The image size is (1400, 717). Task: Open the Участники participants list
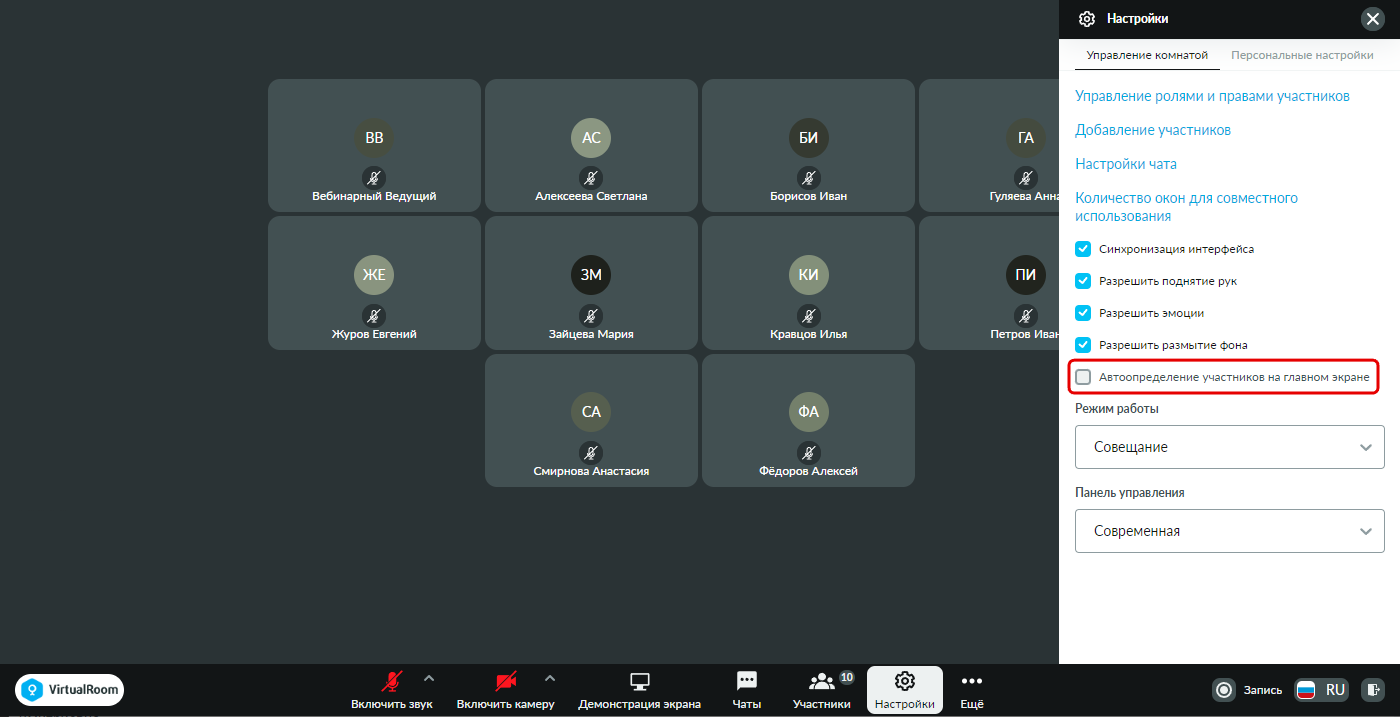(x=822, y=690)
